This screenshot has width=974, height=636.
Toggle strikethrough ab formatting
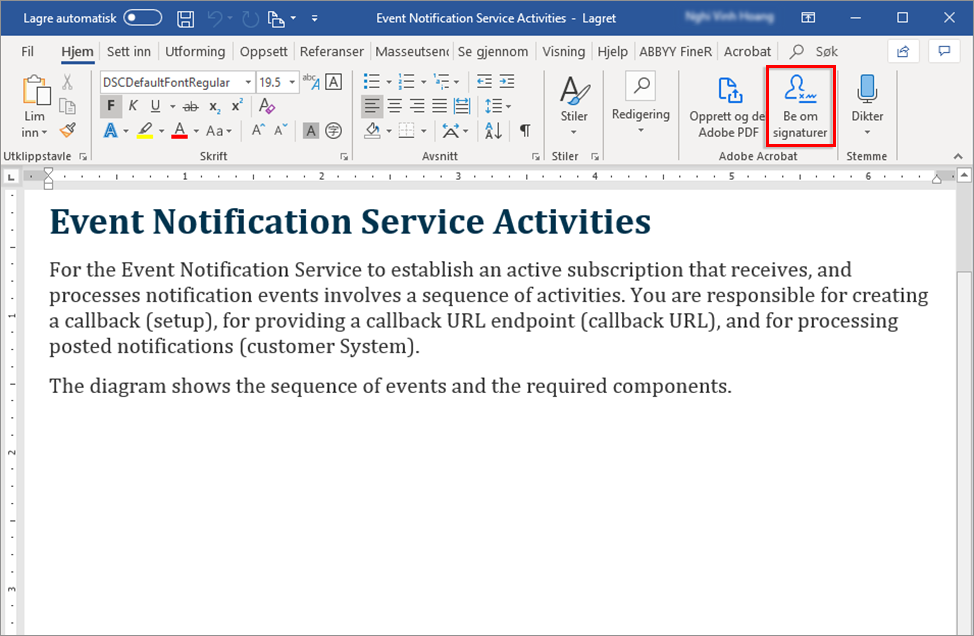(191, 107)
